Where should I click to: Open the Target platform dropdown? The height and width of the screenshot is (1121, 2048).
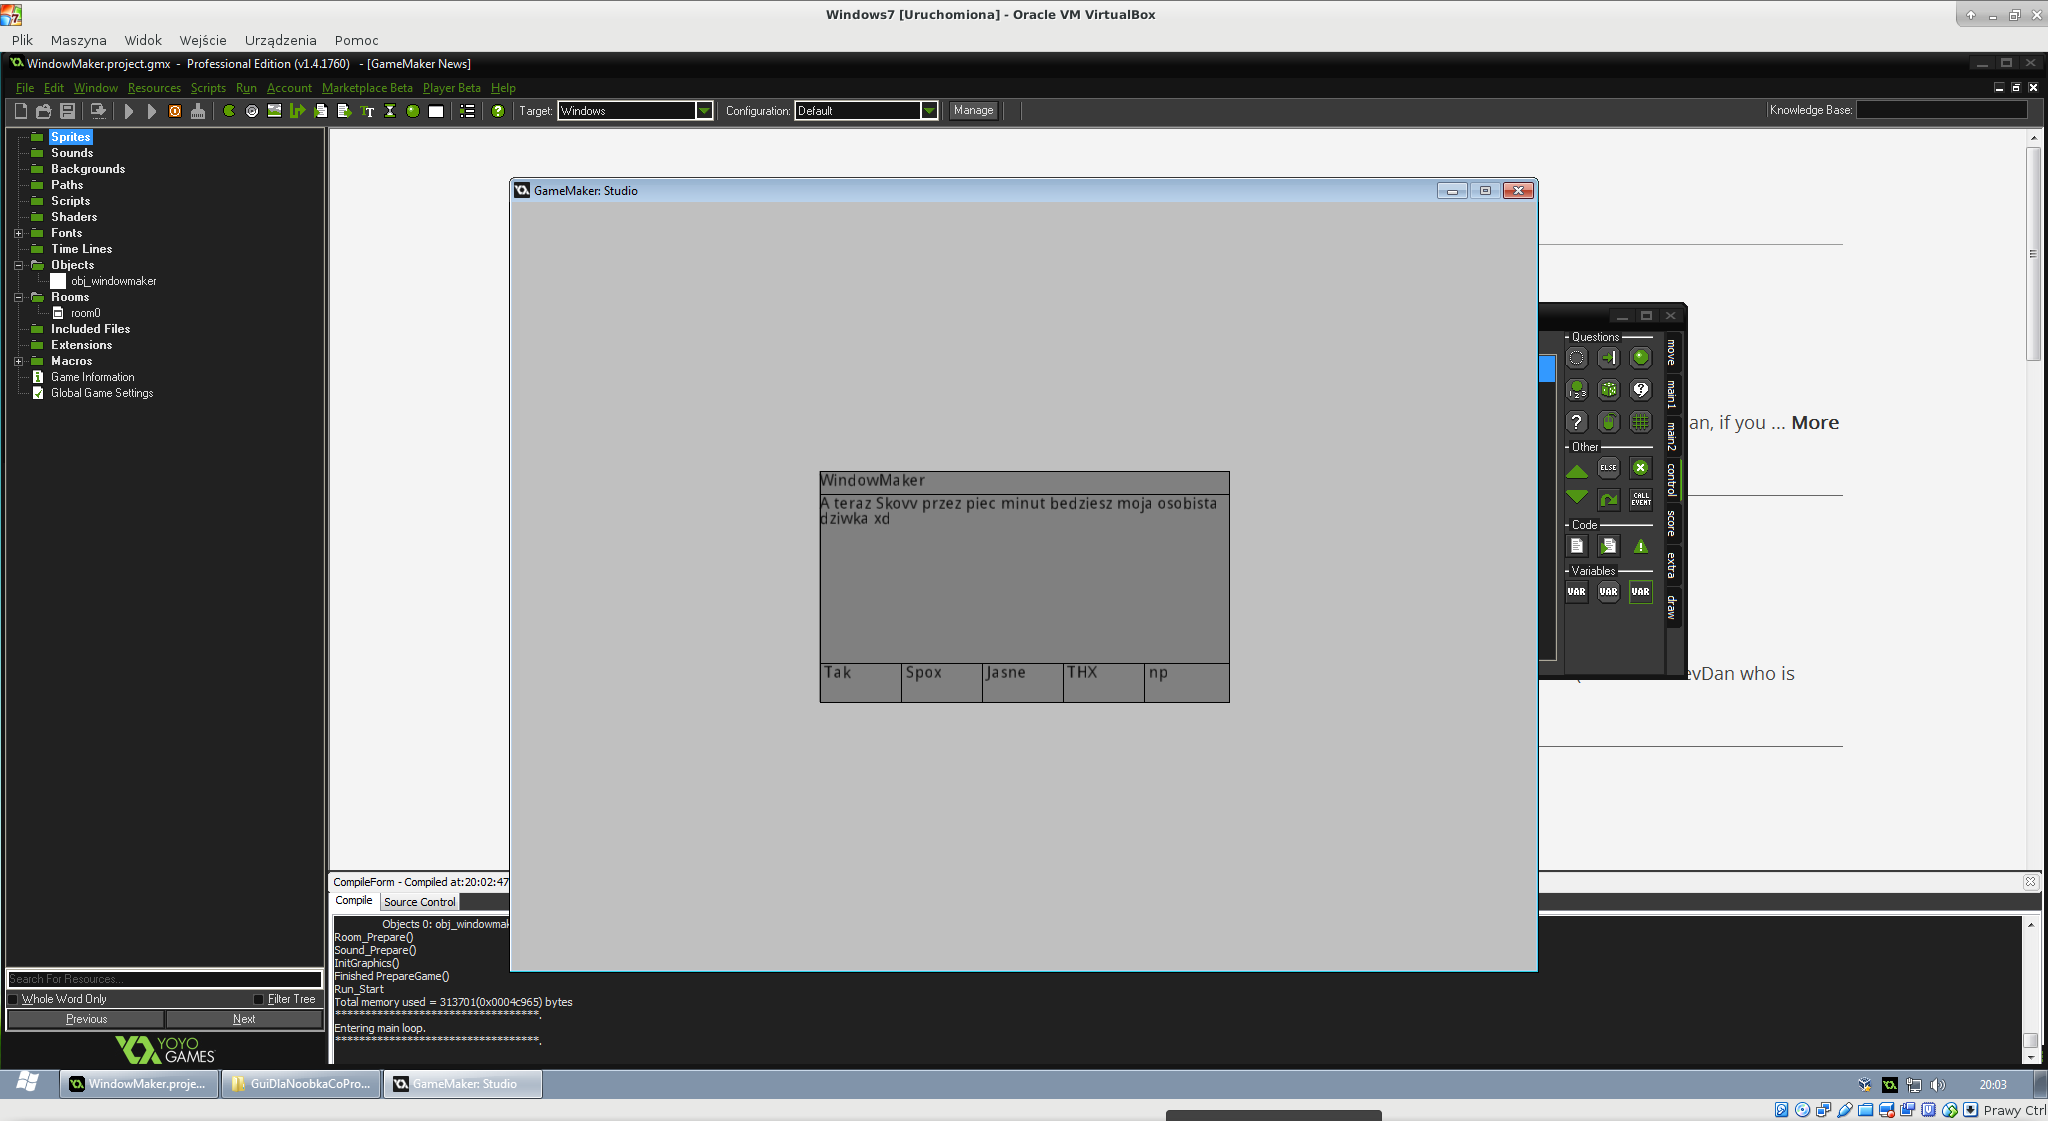(704, 111)
